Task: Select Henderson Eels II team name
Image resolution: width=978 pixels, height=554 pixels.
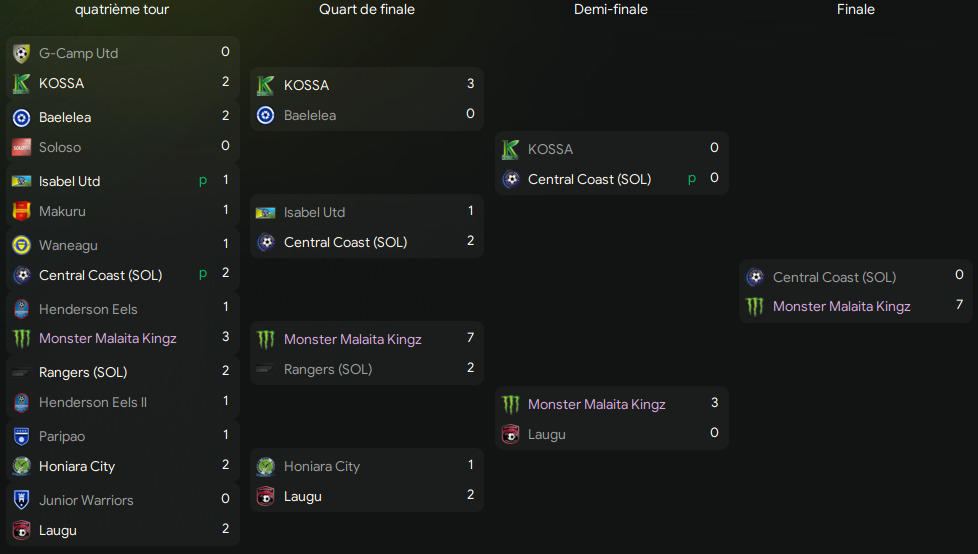Action: 93,402
